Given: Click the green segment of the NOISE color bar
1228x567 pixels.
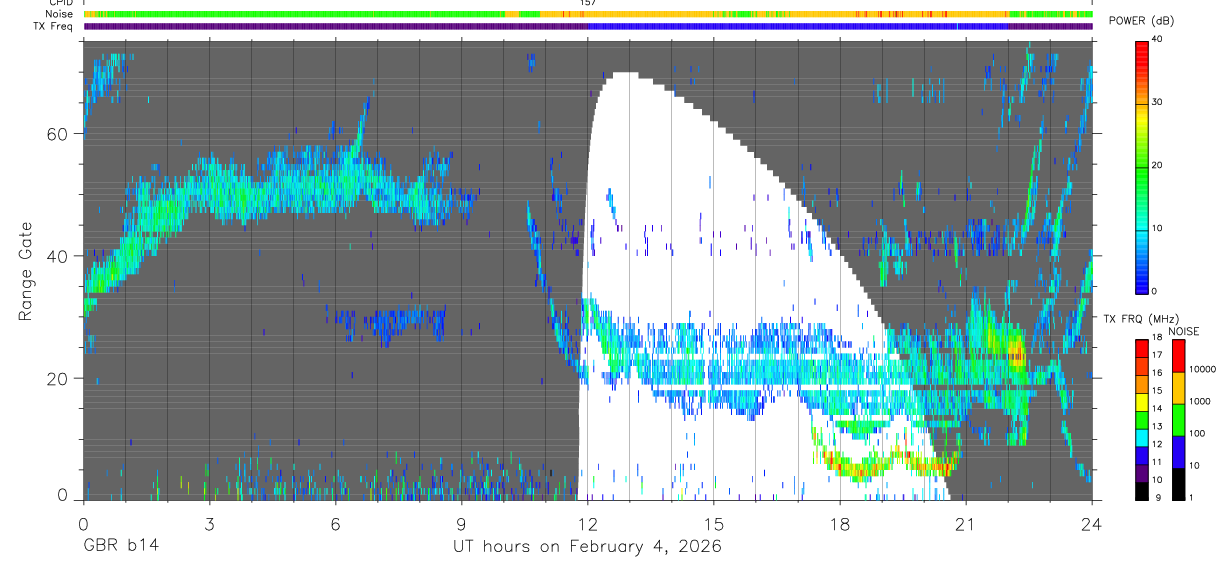Looking at the screenshot, I should [1178, 420].
